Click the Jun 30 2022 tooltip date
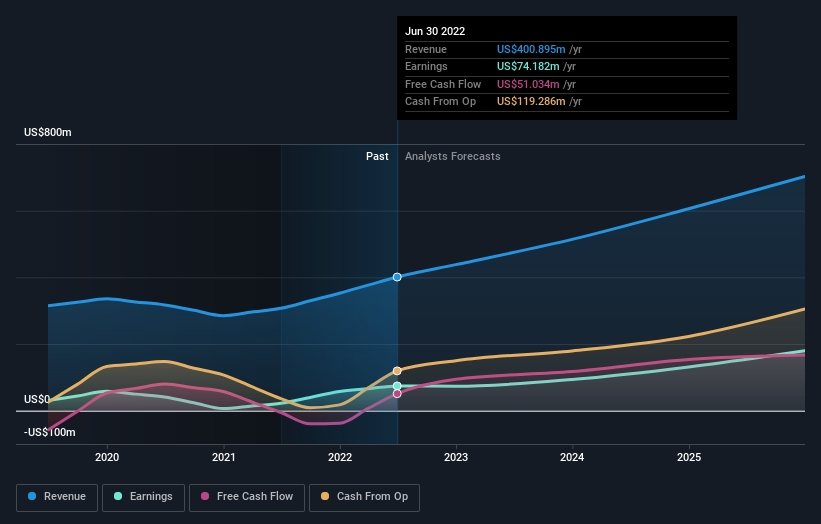 (x=435, y=31)
